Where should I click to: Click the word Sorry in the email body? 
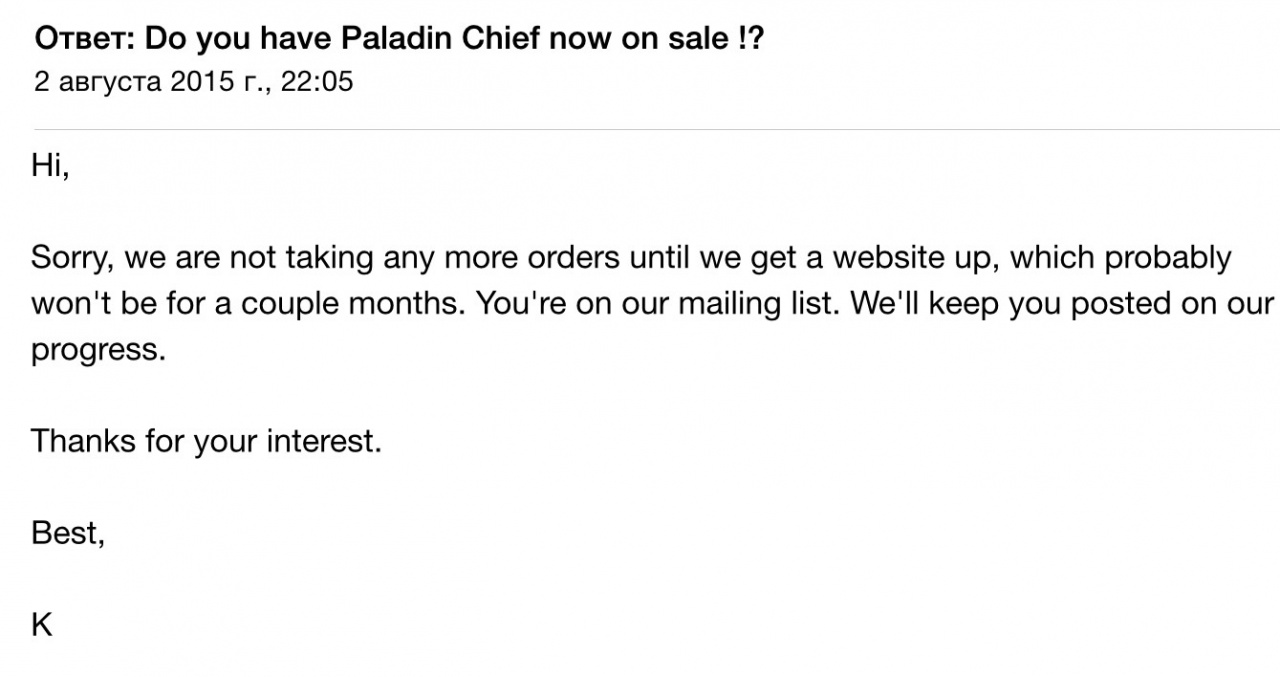click(x=73, y=258)
